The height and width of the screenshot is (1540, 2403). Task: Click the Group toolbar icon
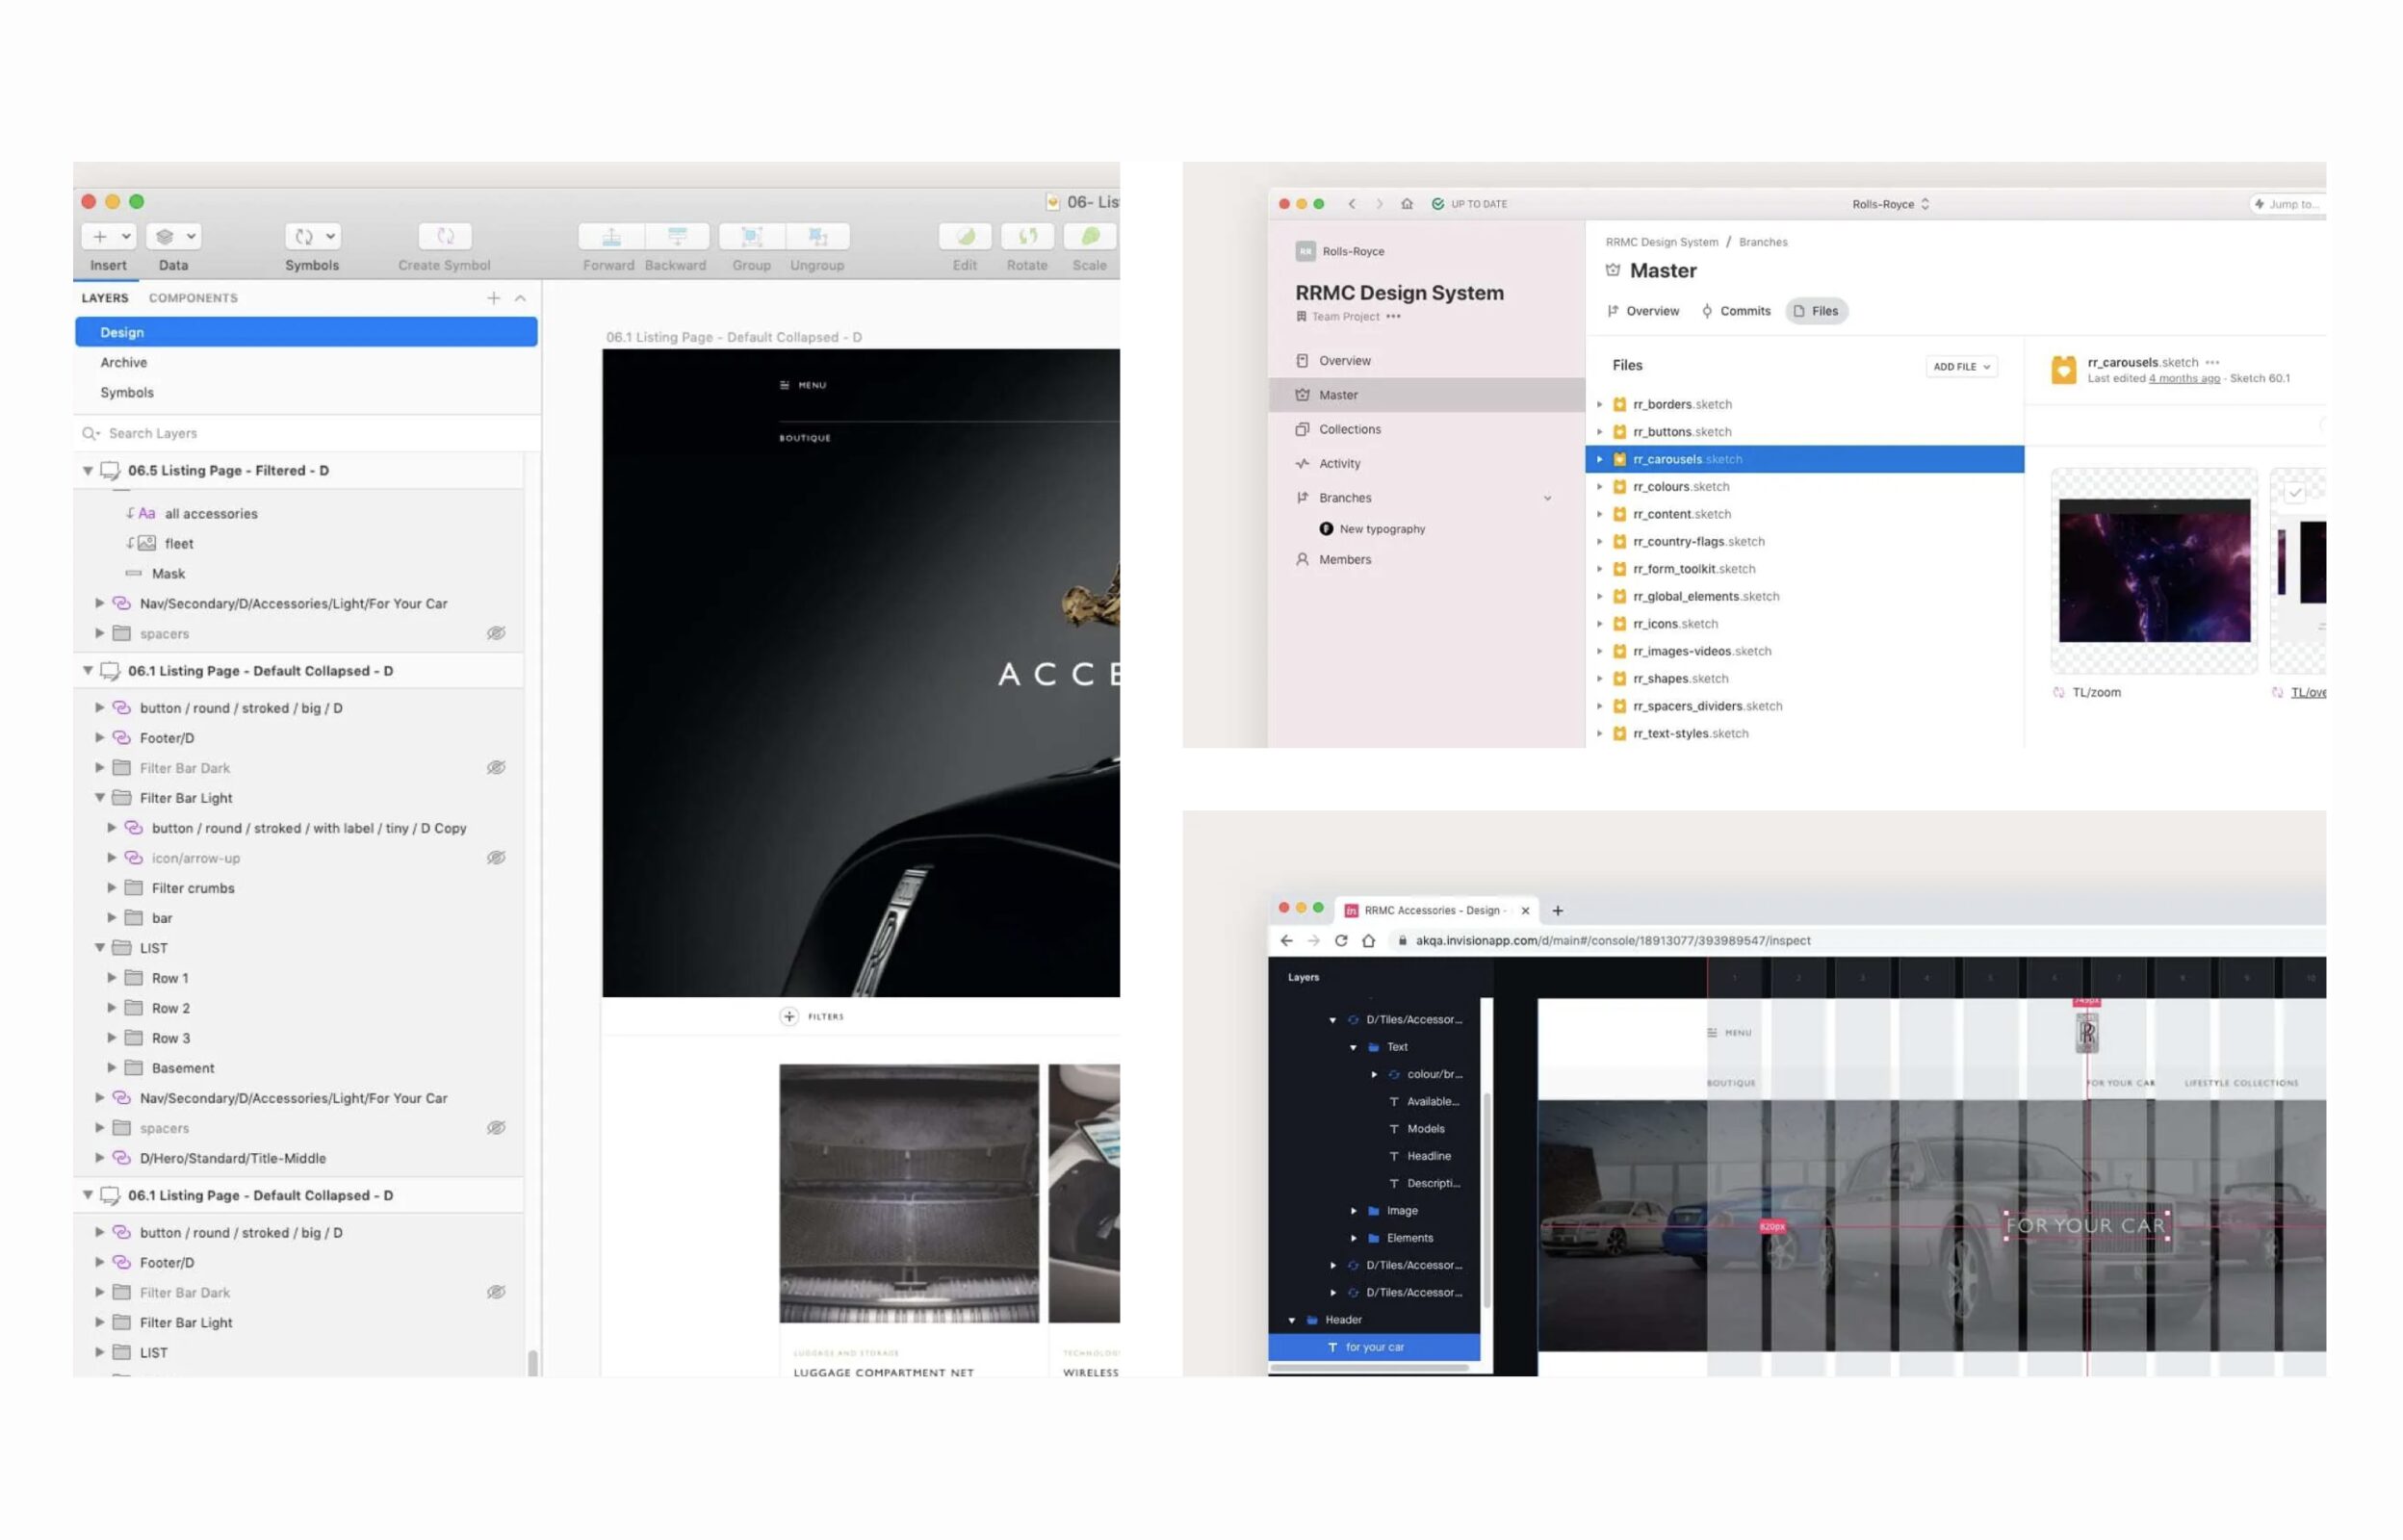[x=751, y=236]
